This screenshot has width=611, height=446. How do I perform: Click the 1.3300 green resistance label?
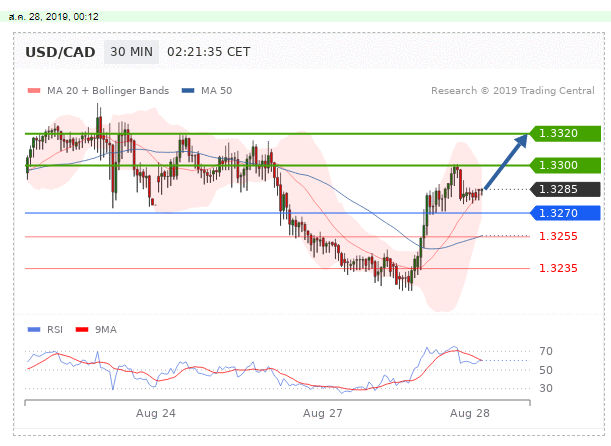565,166
